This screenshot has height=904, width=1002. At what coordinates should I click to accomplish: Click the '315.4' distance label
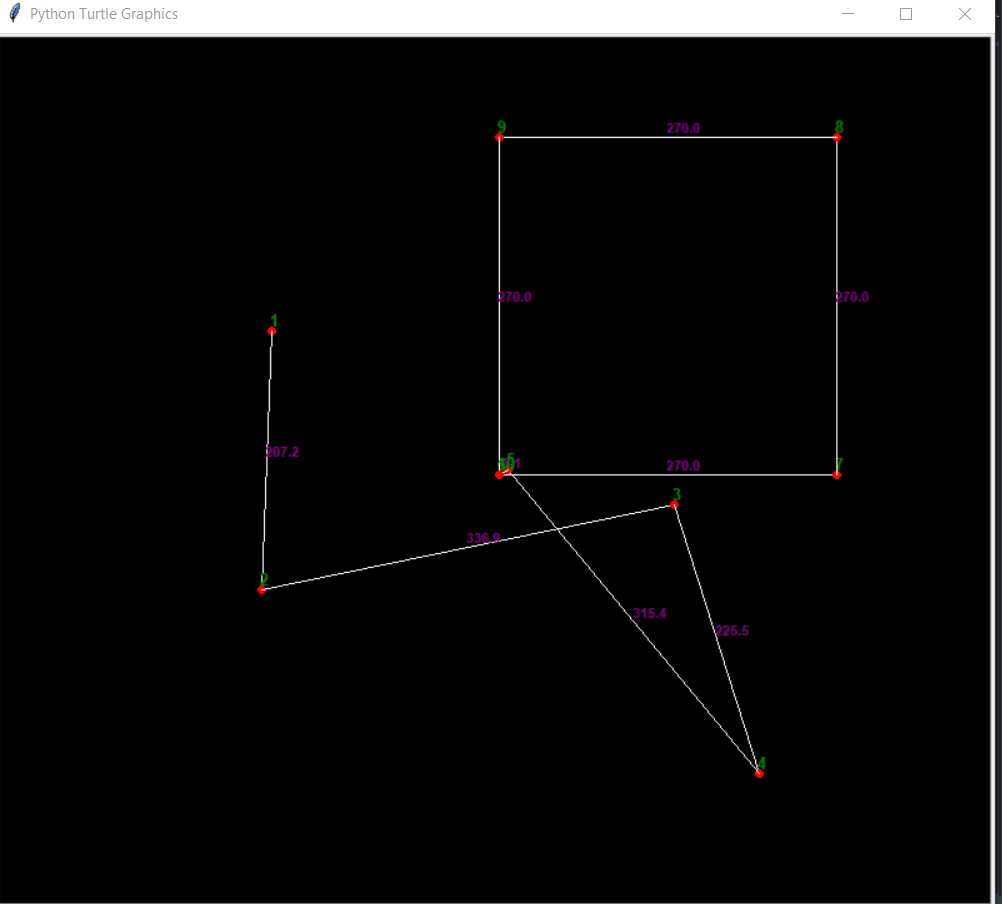coord(649,613)
